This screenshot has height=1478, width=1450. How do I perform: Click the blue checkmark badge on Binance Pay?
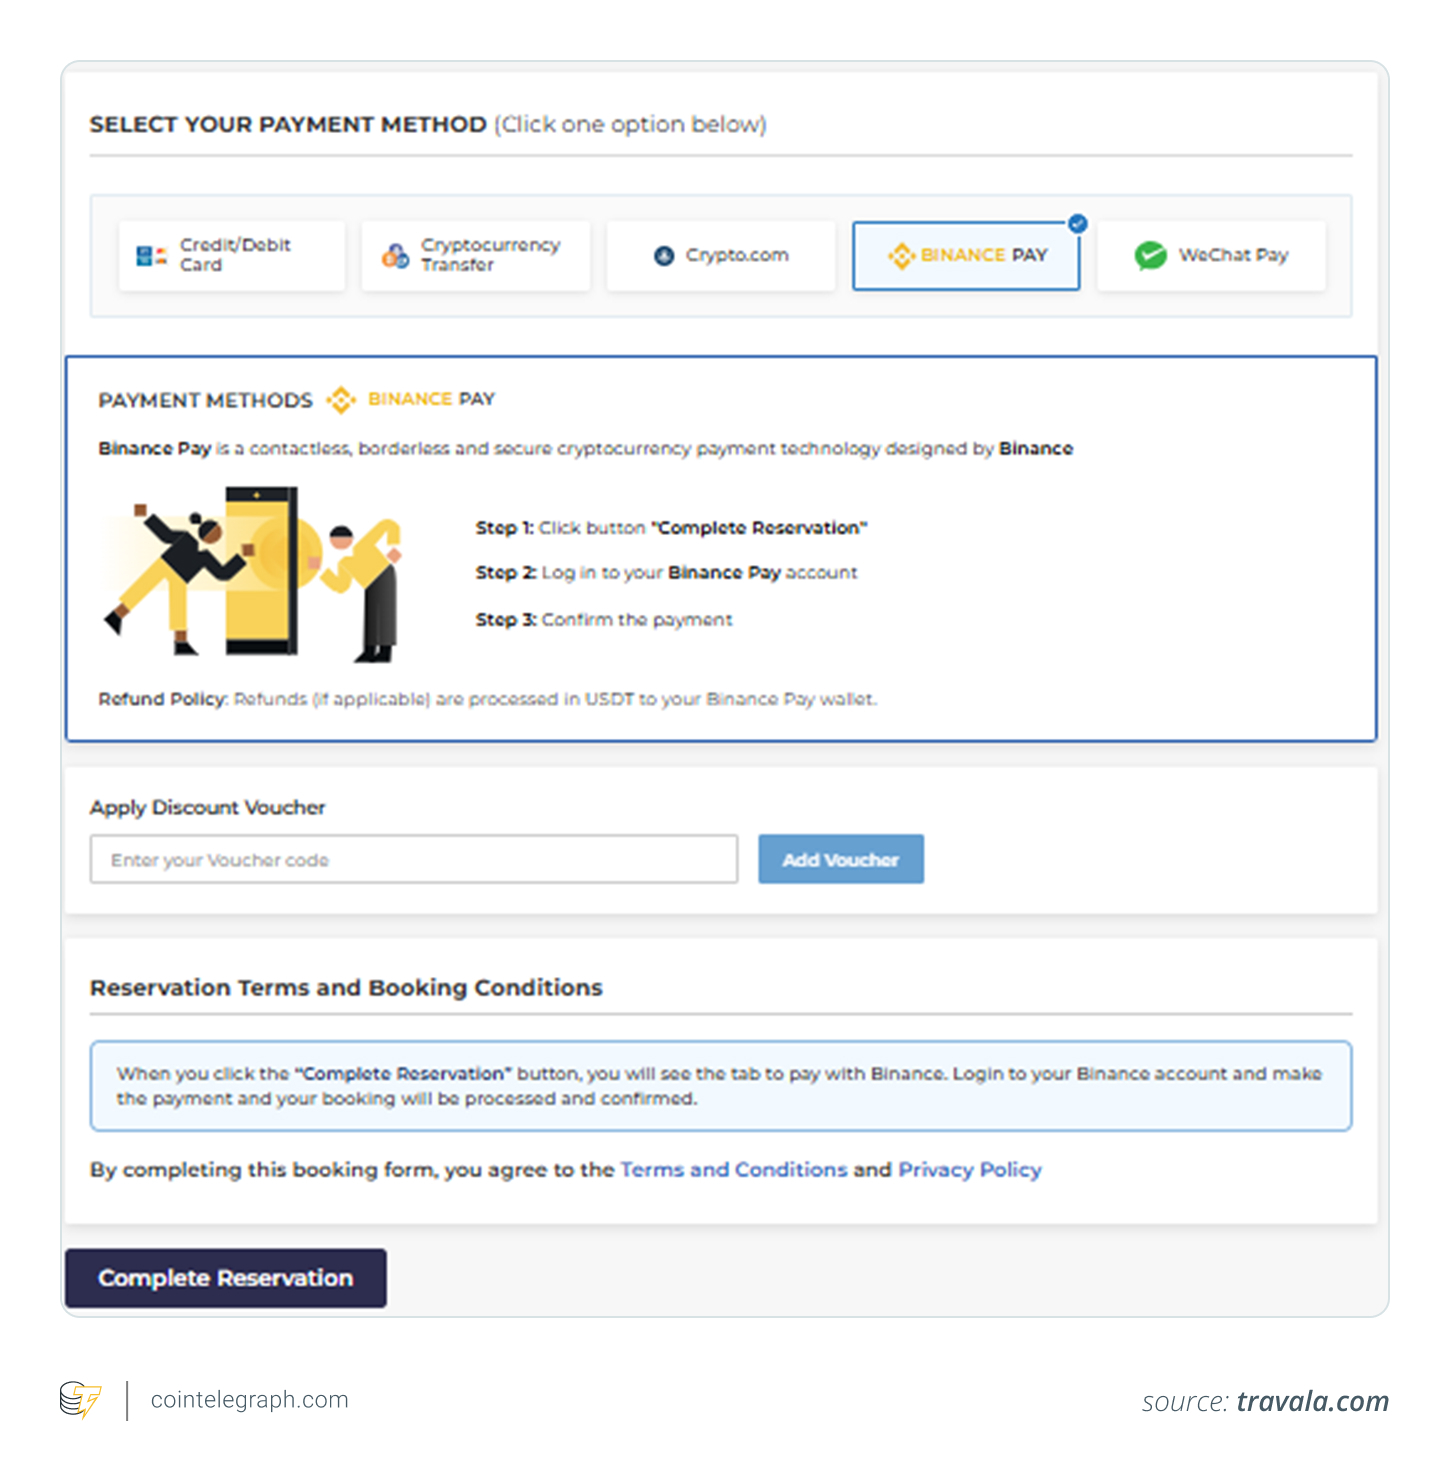coord(1077,224)
